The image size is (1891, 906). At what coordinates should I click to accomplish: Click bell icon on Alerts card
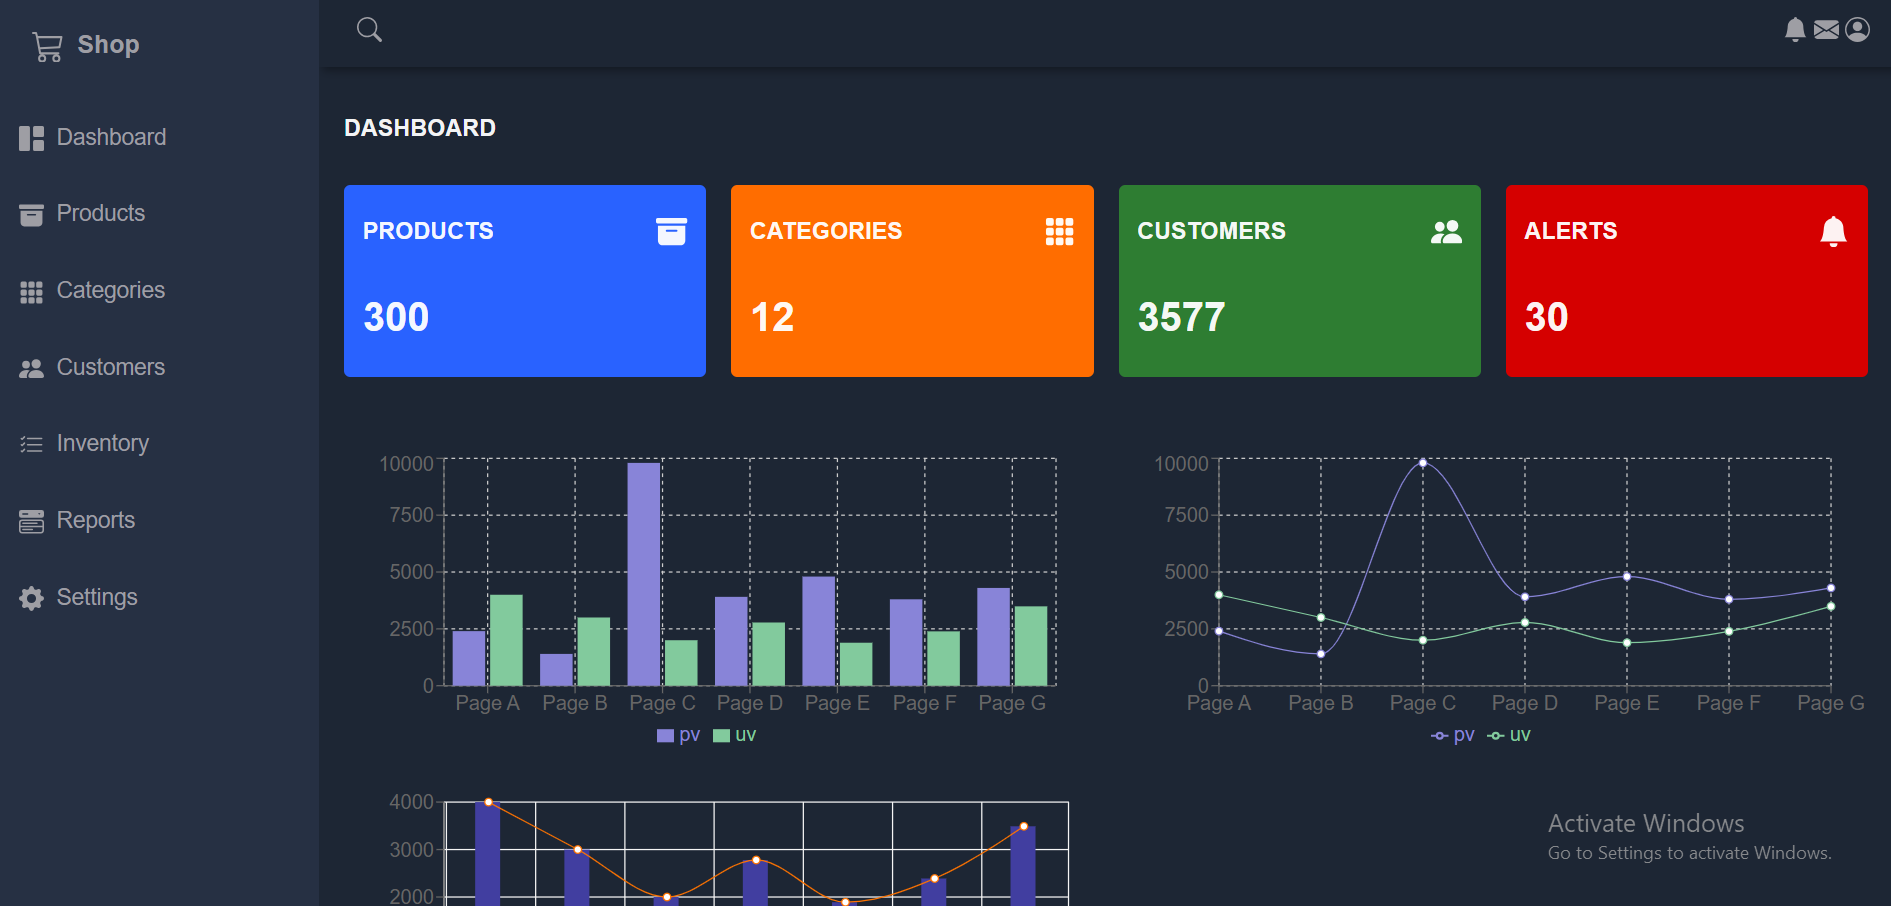[x=1833, y=231]
